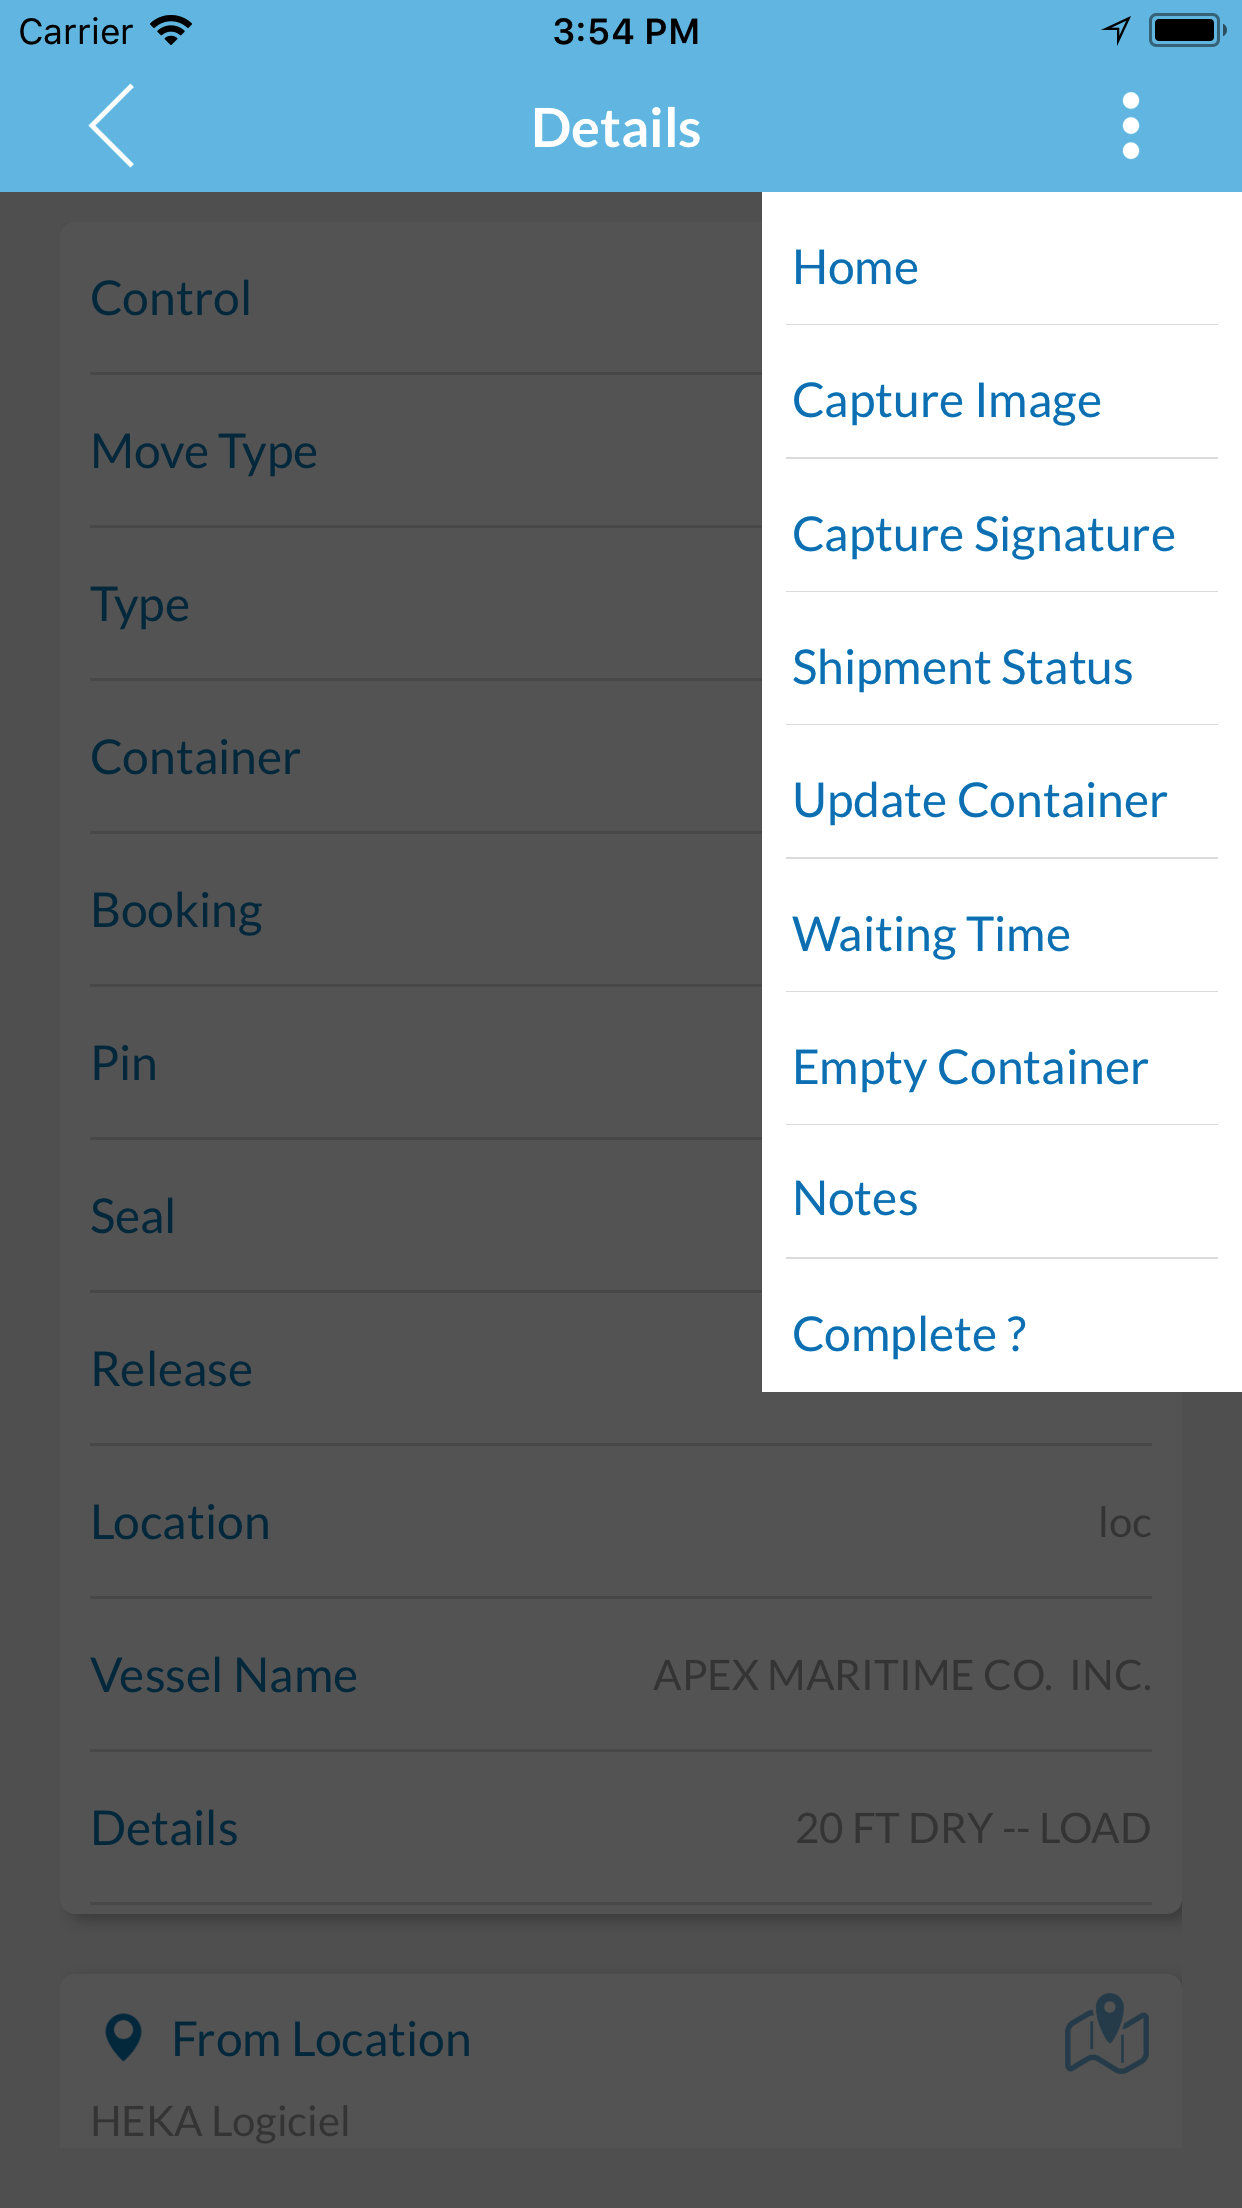Tap the Location field showing loc
The image size is (1242, 2208).
click(x=620, y=1522)
